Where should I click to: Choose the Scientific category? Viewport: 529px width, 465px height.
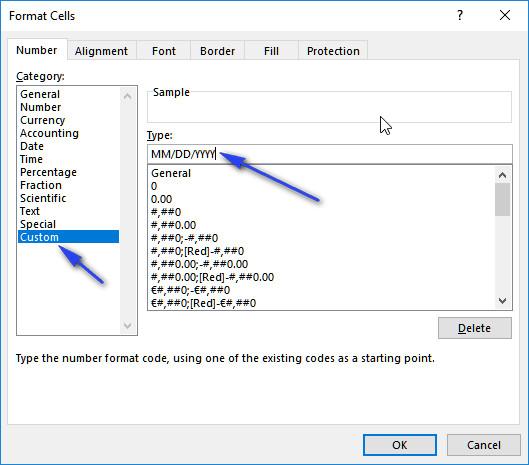click(x=68, y=198)
